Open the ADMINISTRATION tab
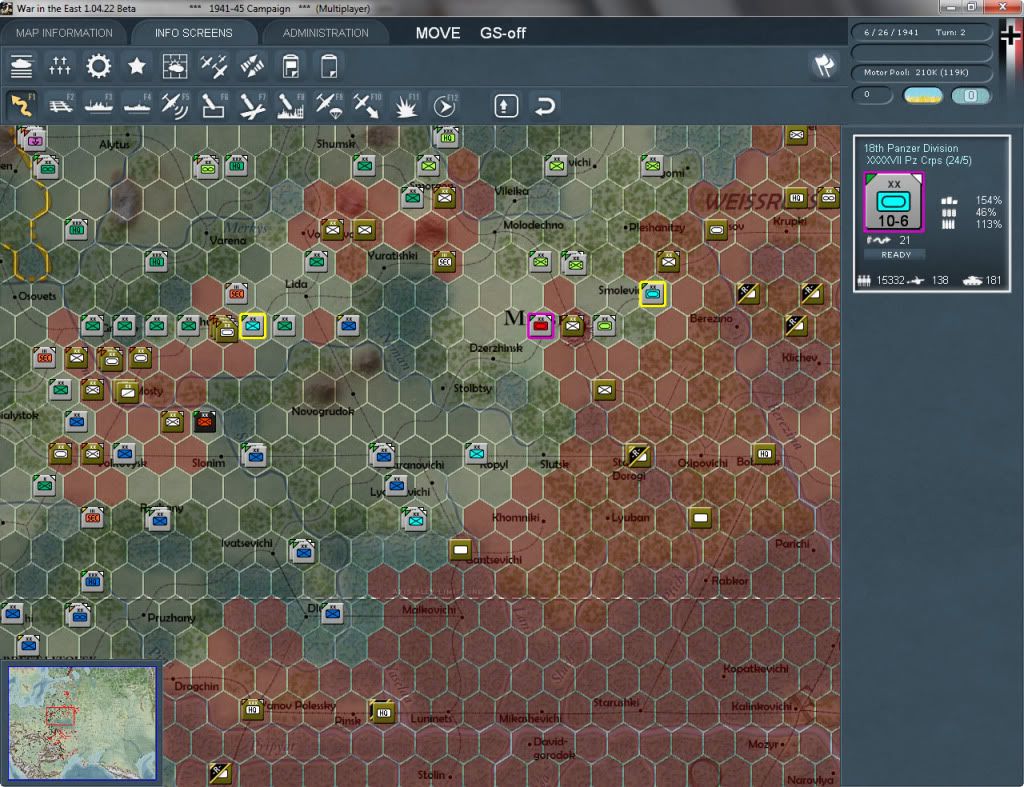This screenshot has height=787, width=1024. click(x=325, y=33)
